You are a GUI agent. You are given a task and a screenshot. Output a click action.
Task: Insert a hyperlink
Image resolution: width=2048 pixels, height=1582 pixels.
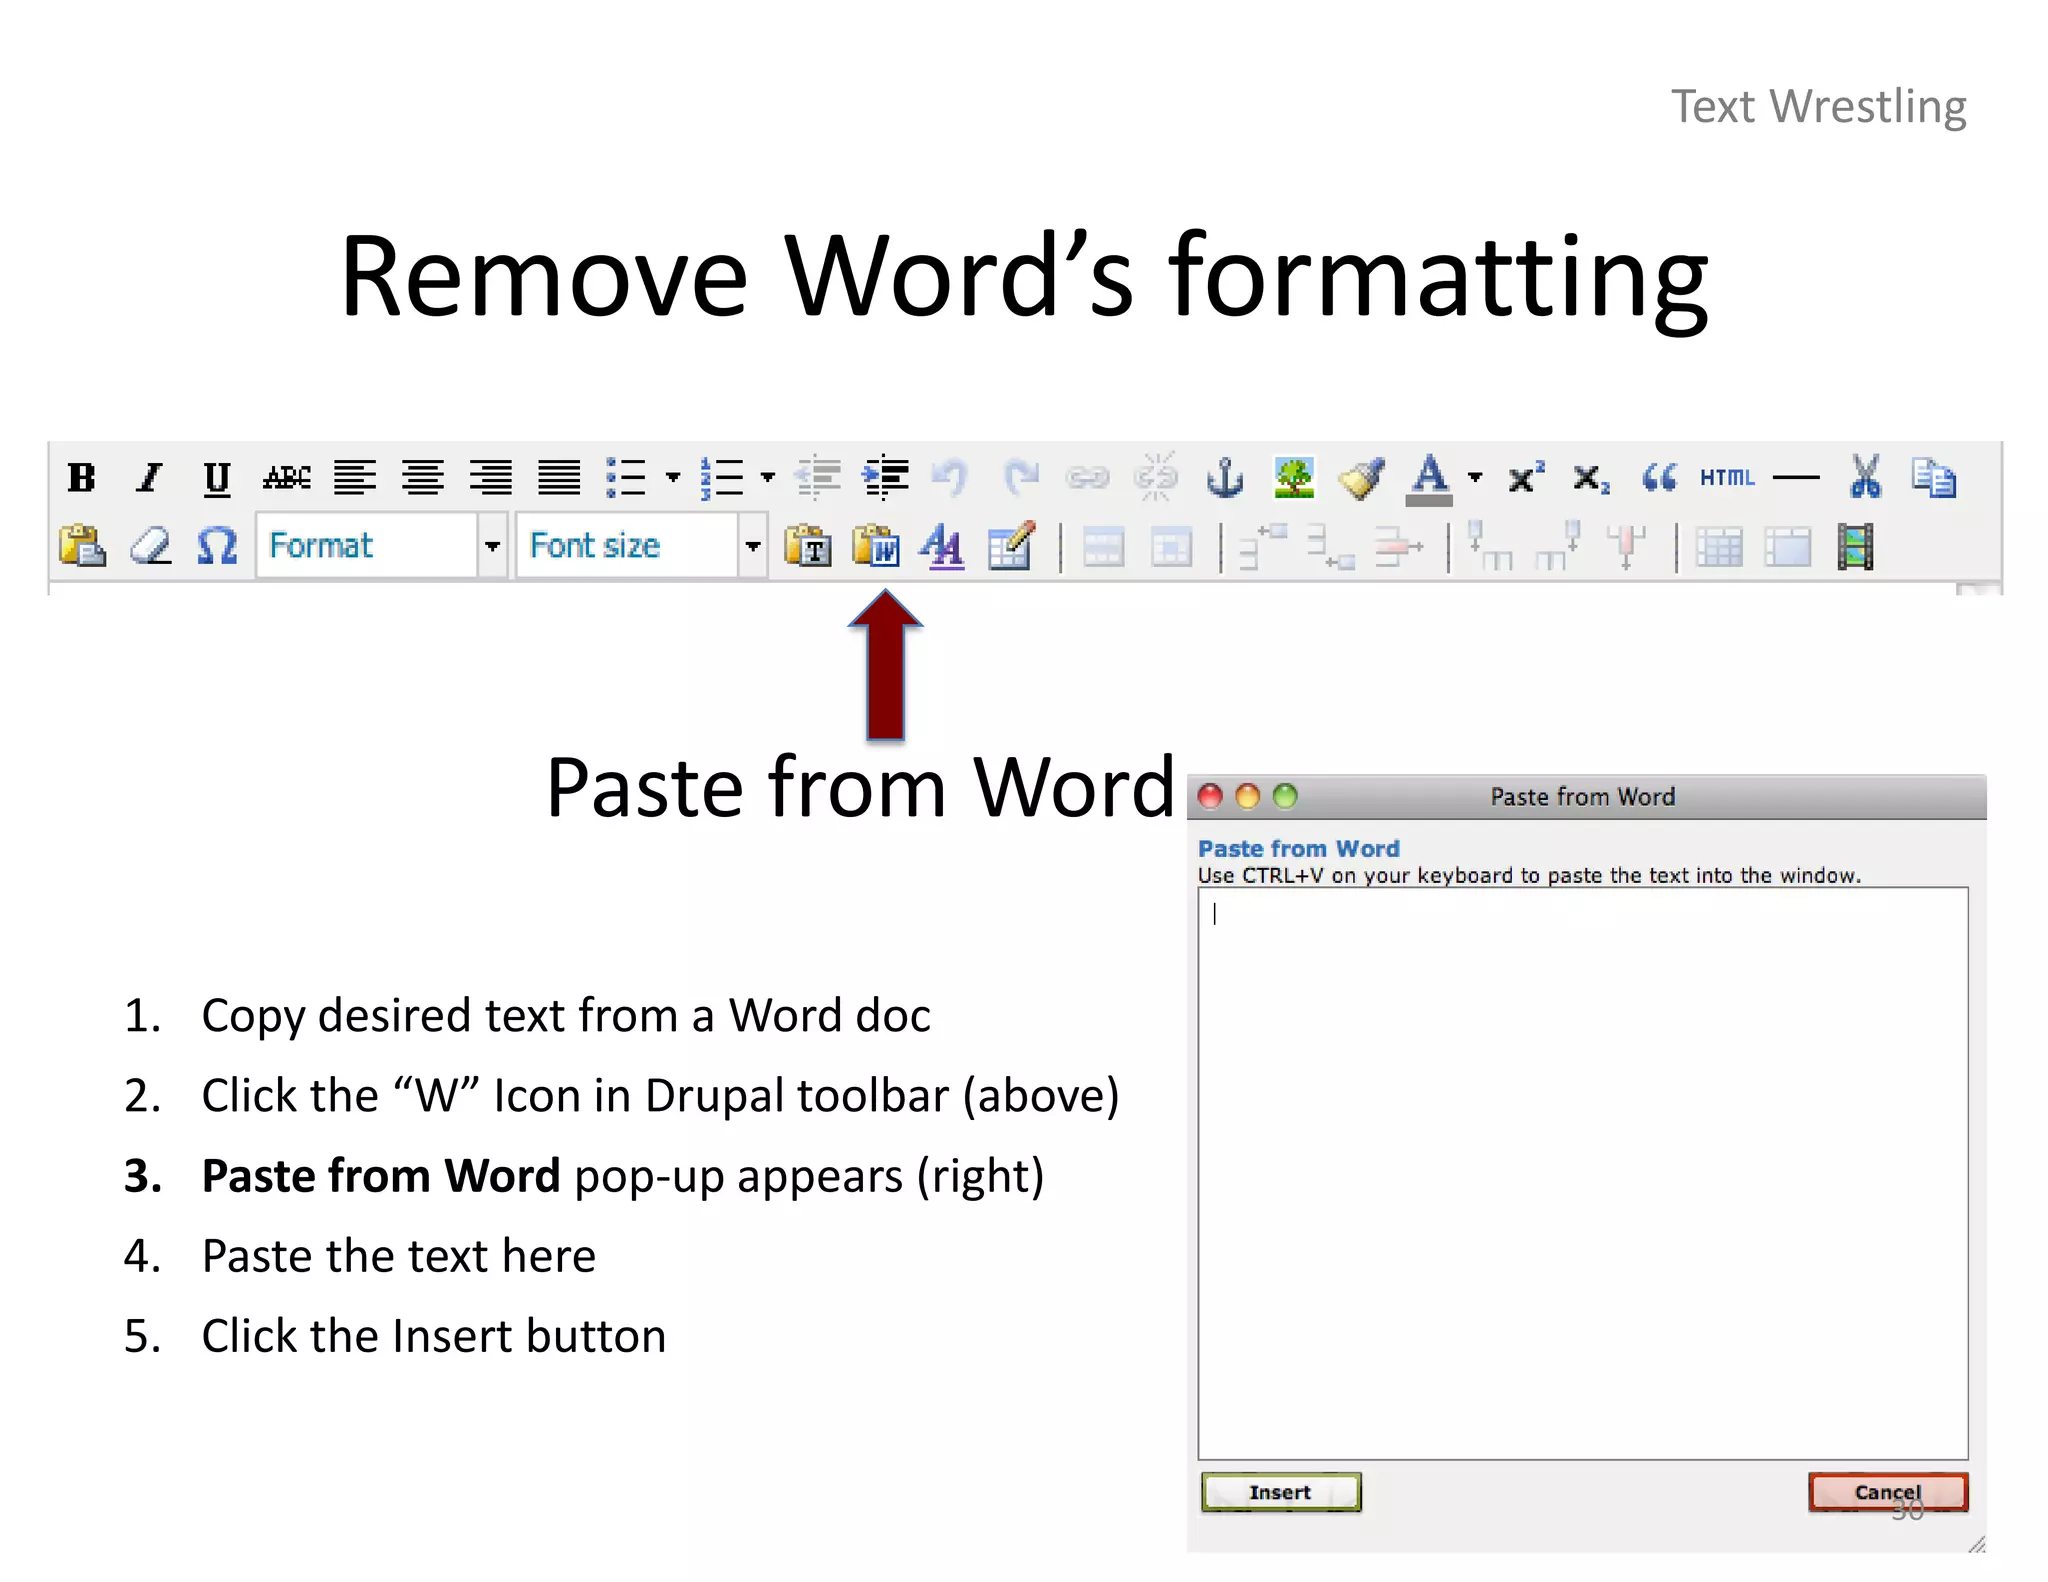click(x=1087, y=478)
